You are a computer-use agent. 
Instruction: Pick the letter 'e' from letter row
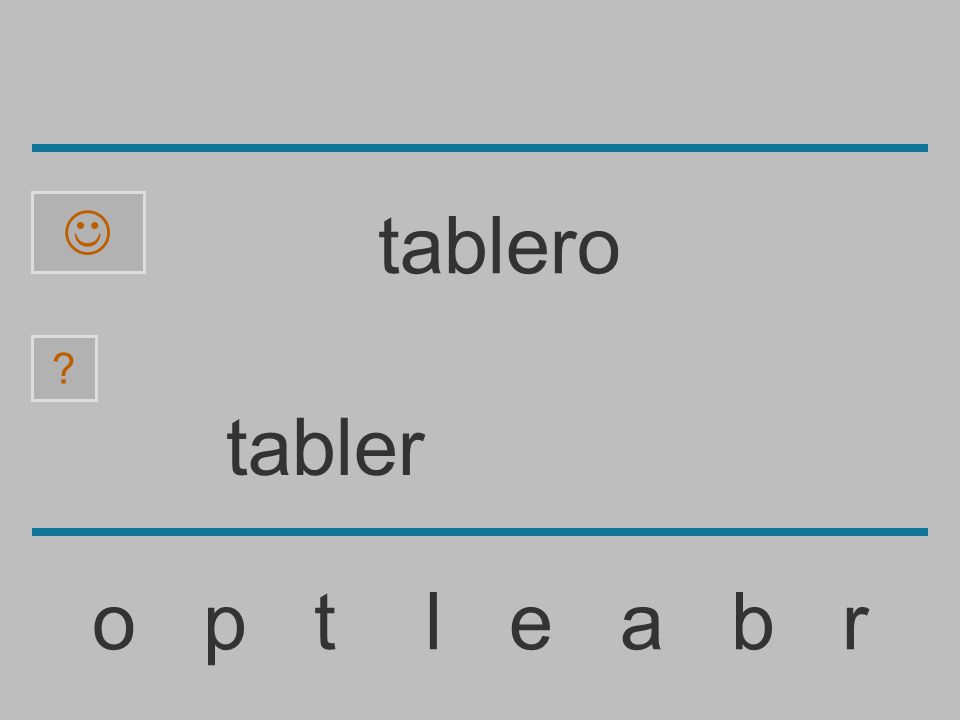click(x=530, y=626)
